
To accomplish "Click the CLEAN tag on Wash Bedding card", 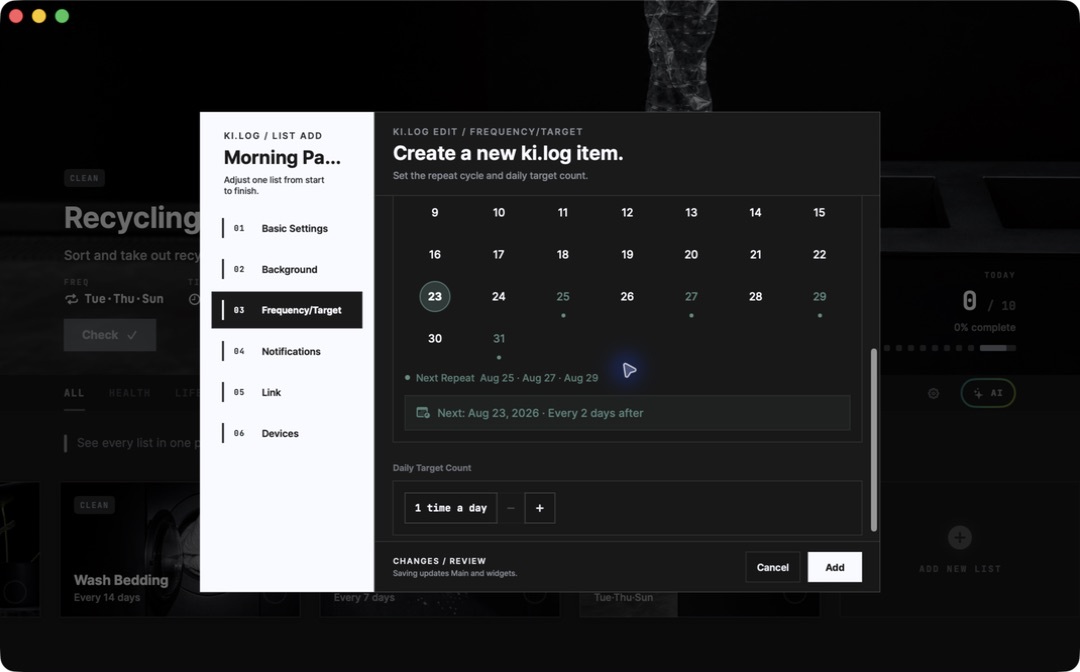I will pyautogui.click(x=94, y=505).
